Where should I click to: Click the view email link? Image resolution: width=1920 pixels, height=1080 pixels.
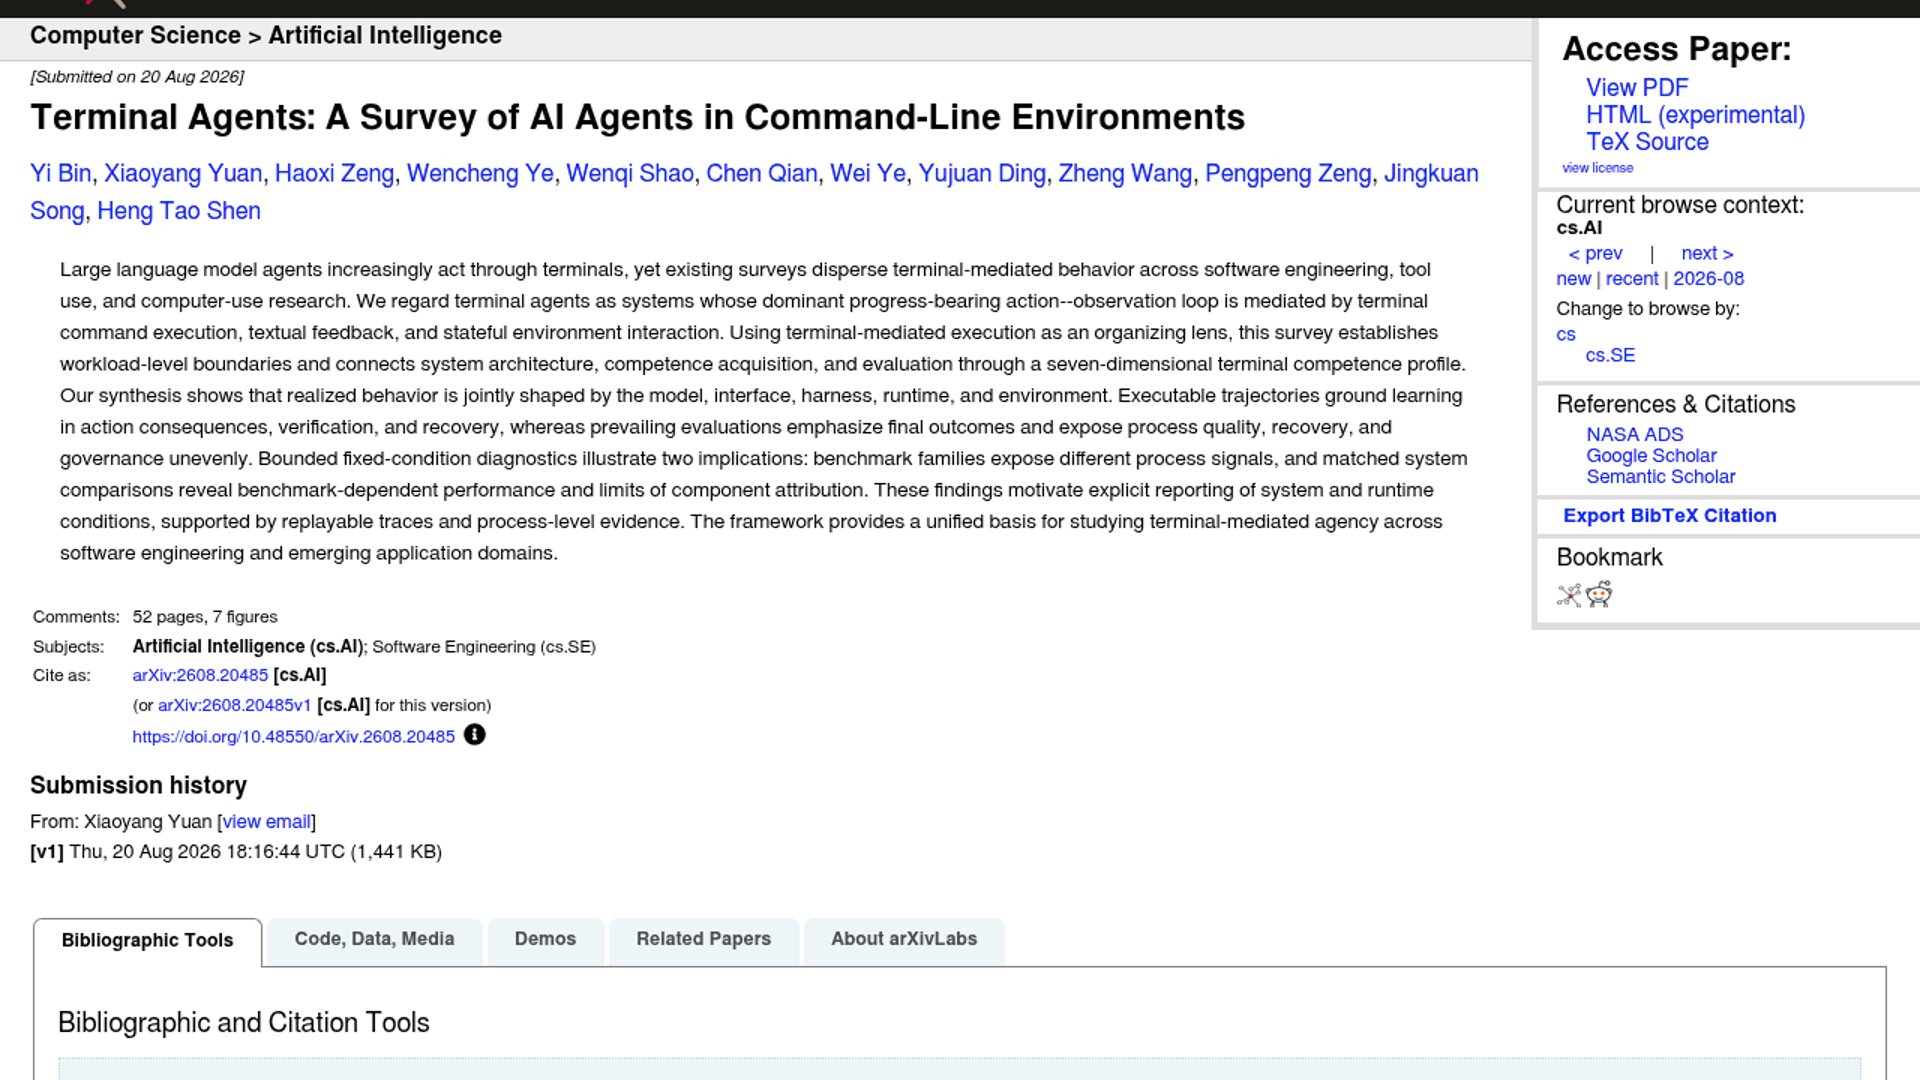266,822
